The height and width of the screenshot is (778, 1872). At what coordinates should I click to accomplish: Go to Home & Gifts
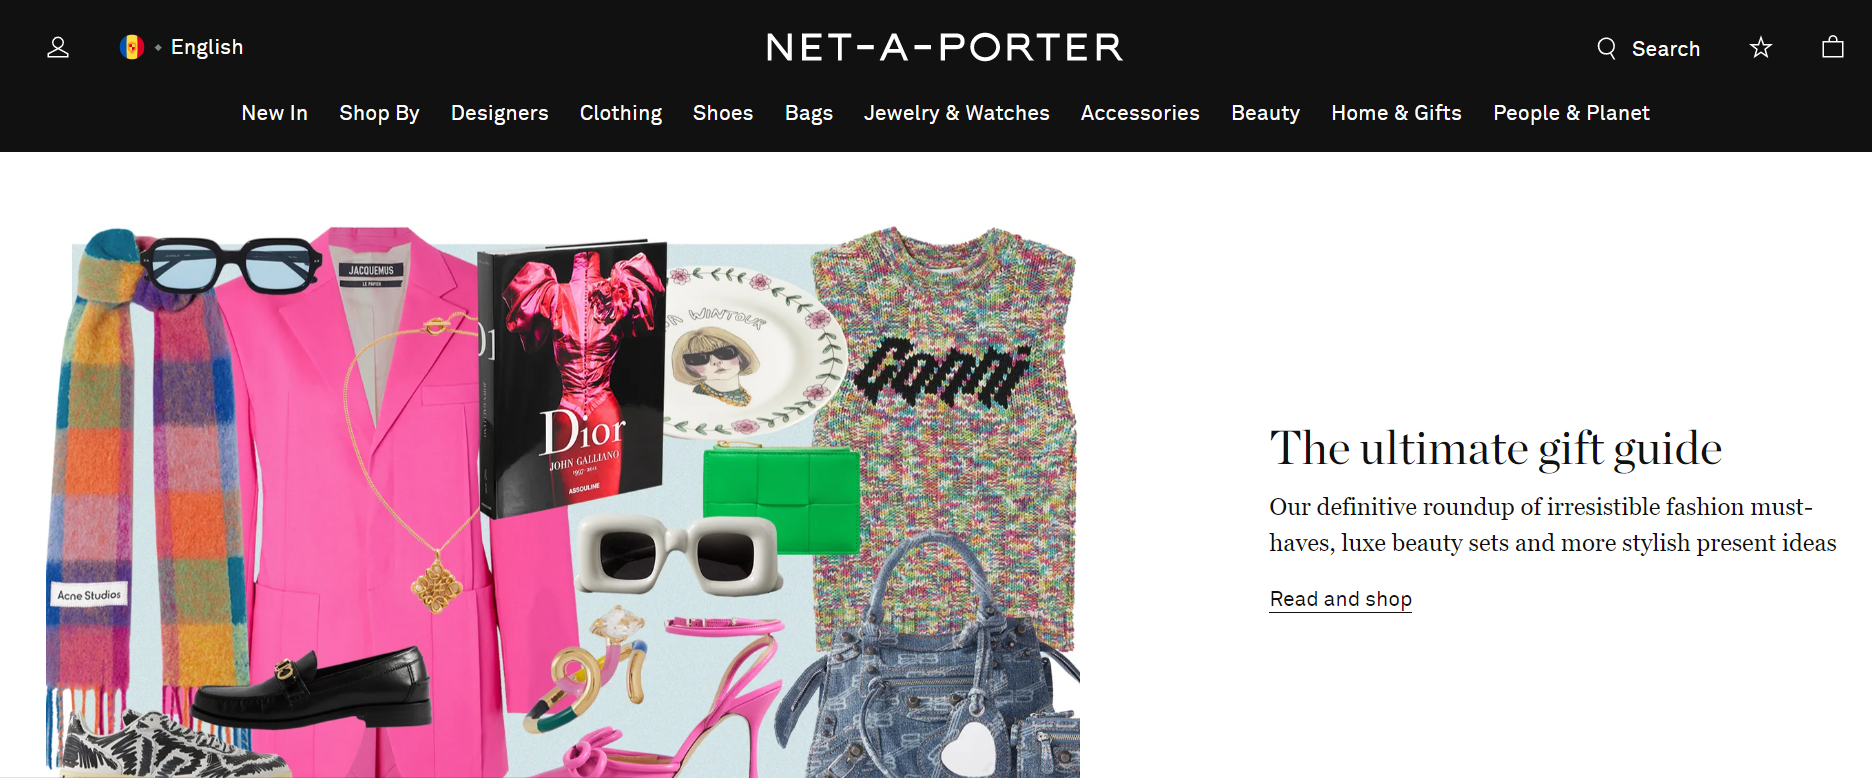[x=1396, y=113]
